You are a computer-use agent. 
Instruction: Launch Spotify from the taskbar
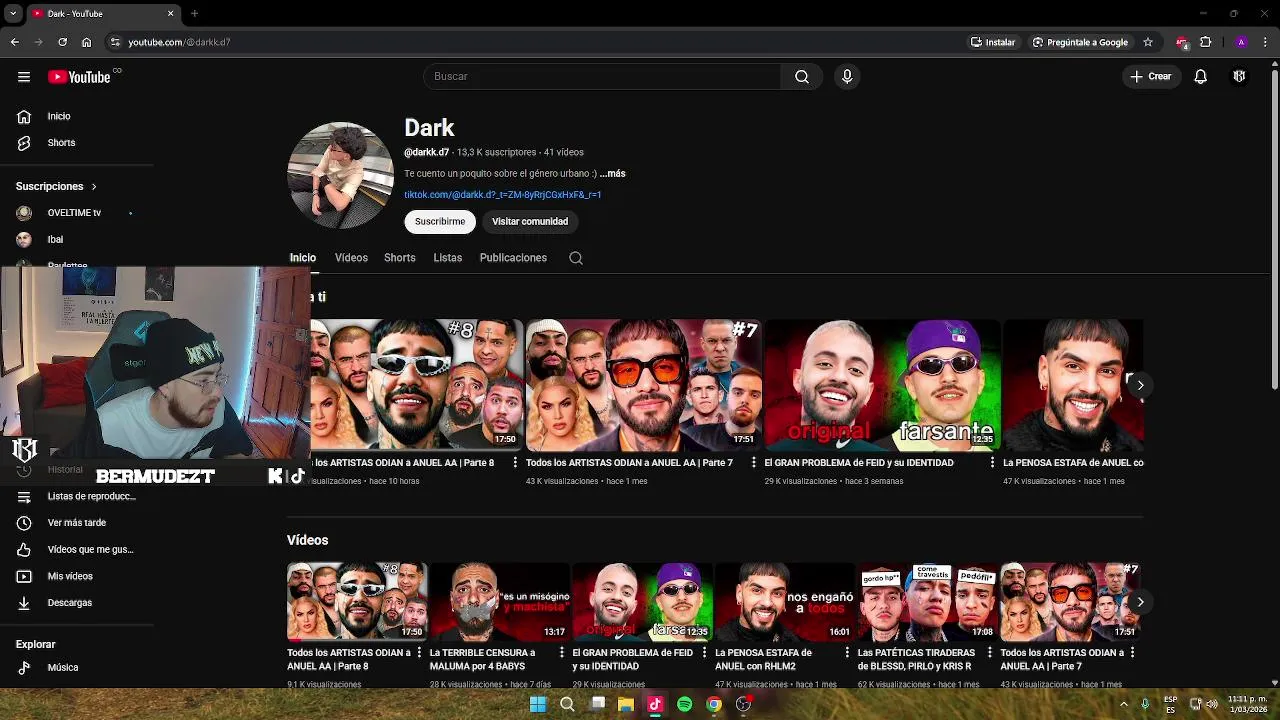(684, 704)
